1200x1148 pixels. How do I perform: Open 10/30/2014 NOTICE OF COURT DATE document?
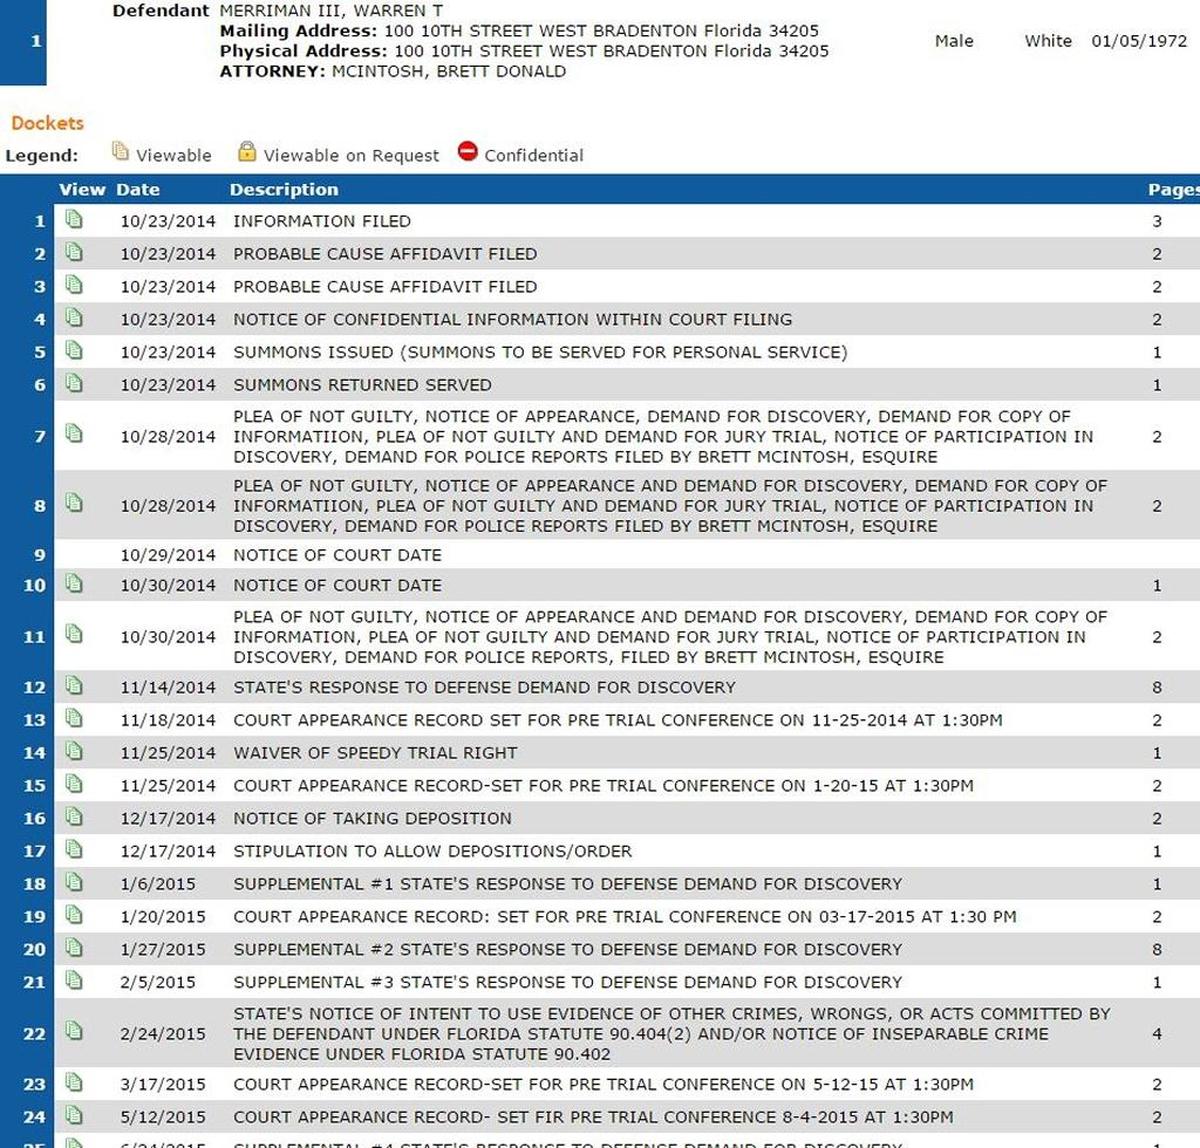click(x=74, y=583)
